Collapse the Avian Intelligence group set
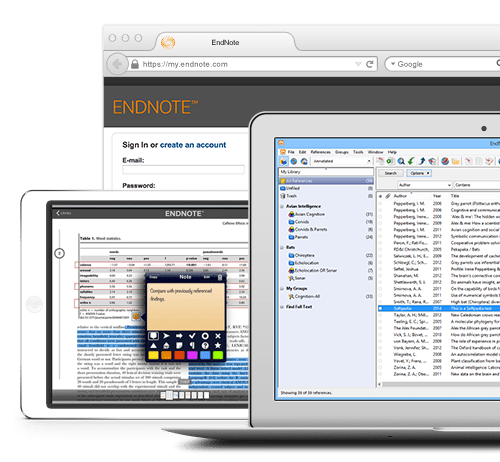 coord(282,206)
